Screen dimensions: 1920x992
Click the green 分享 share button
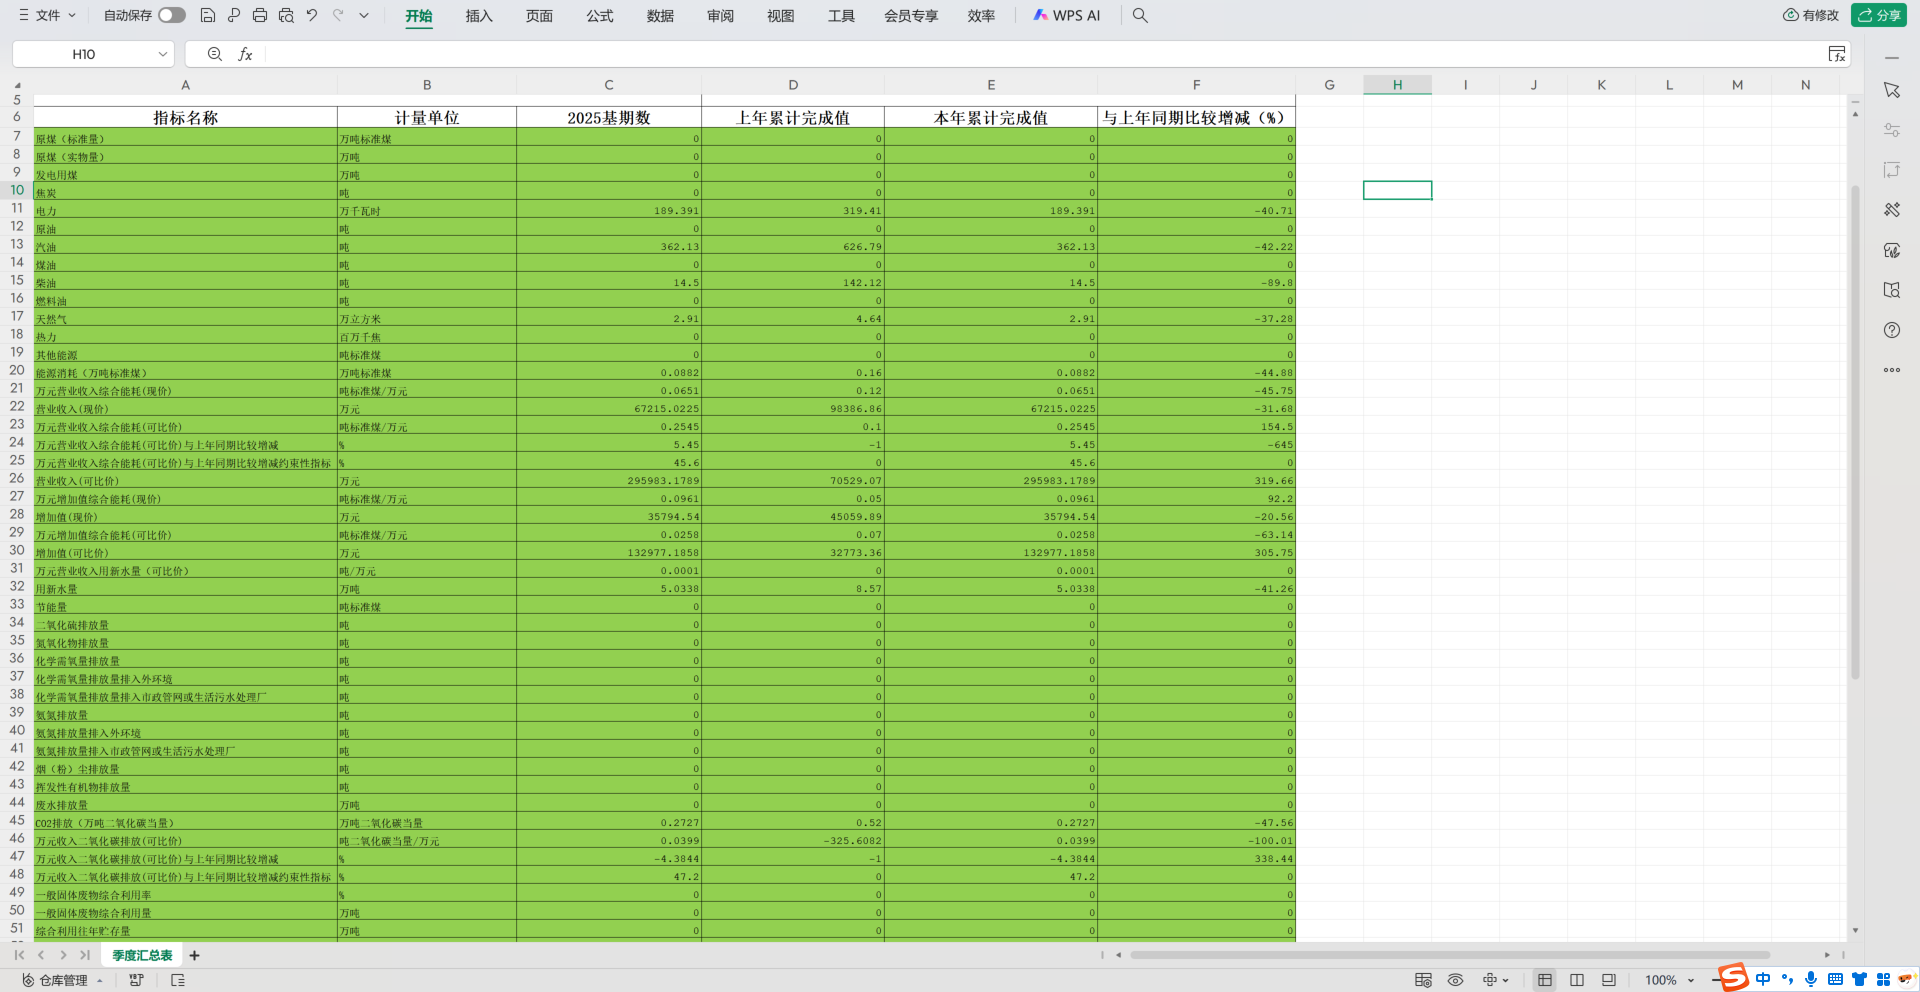tap(1879, 15)
